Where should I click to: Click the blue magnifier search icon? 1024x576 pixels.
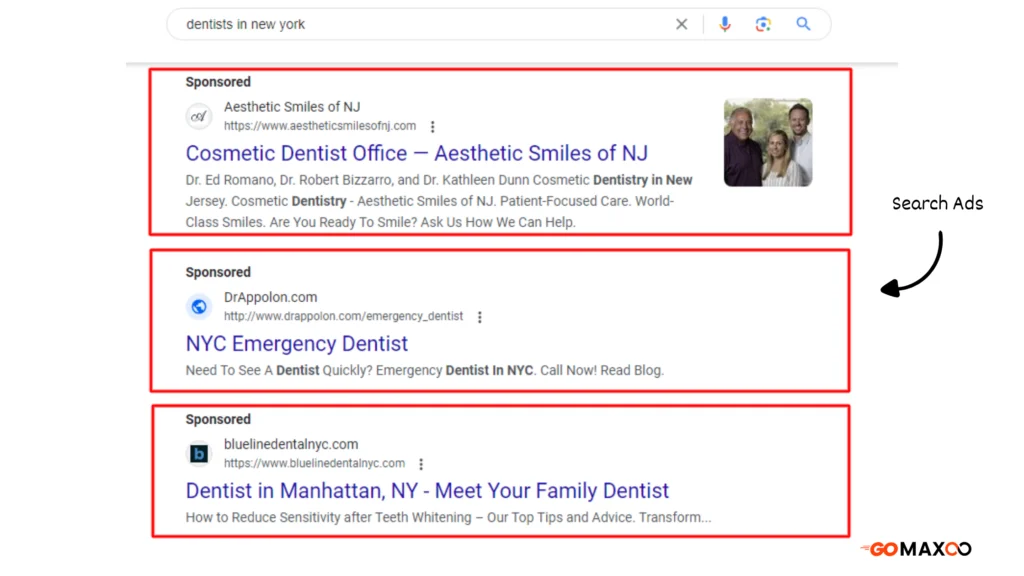click(x=803, y=24)
